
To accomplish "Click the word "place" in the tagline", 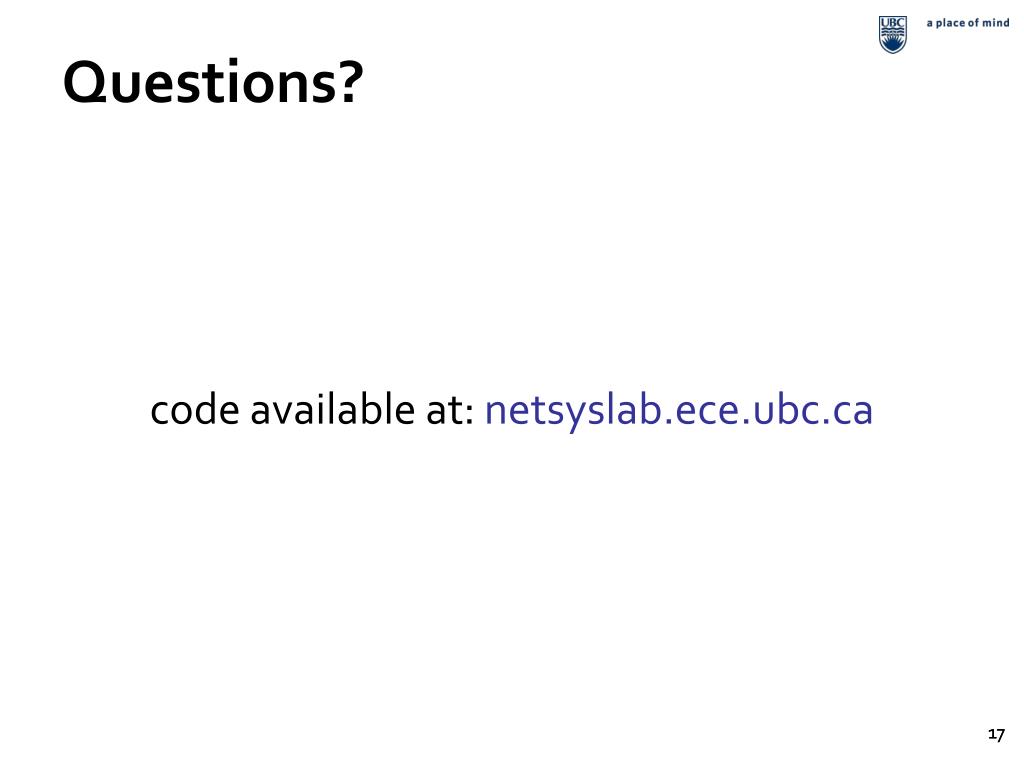I will (x=949, y=23).
